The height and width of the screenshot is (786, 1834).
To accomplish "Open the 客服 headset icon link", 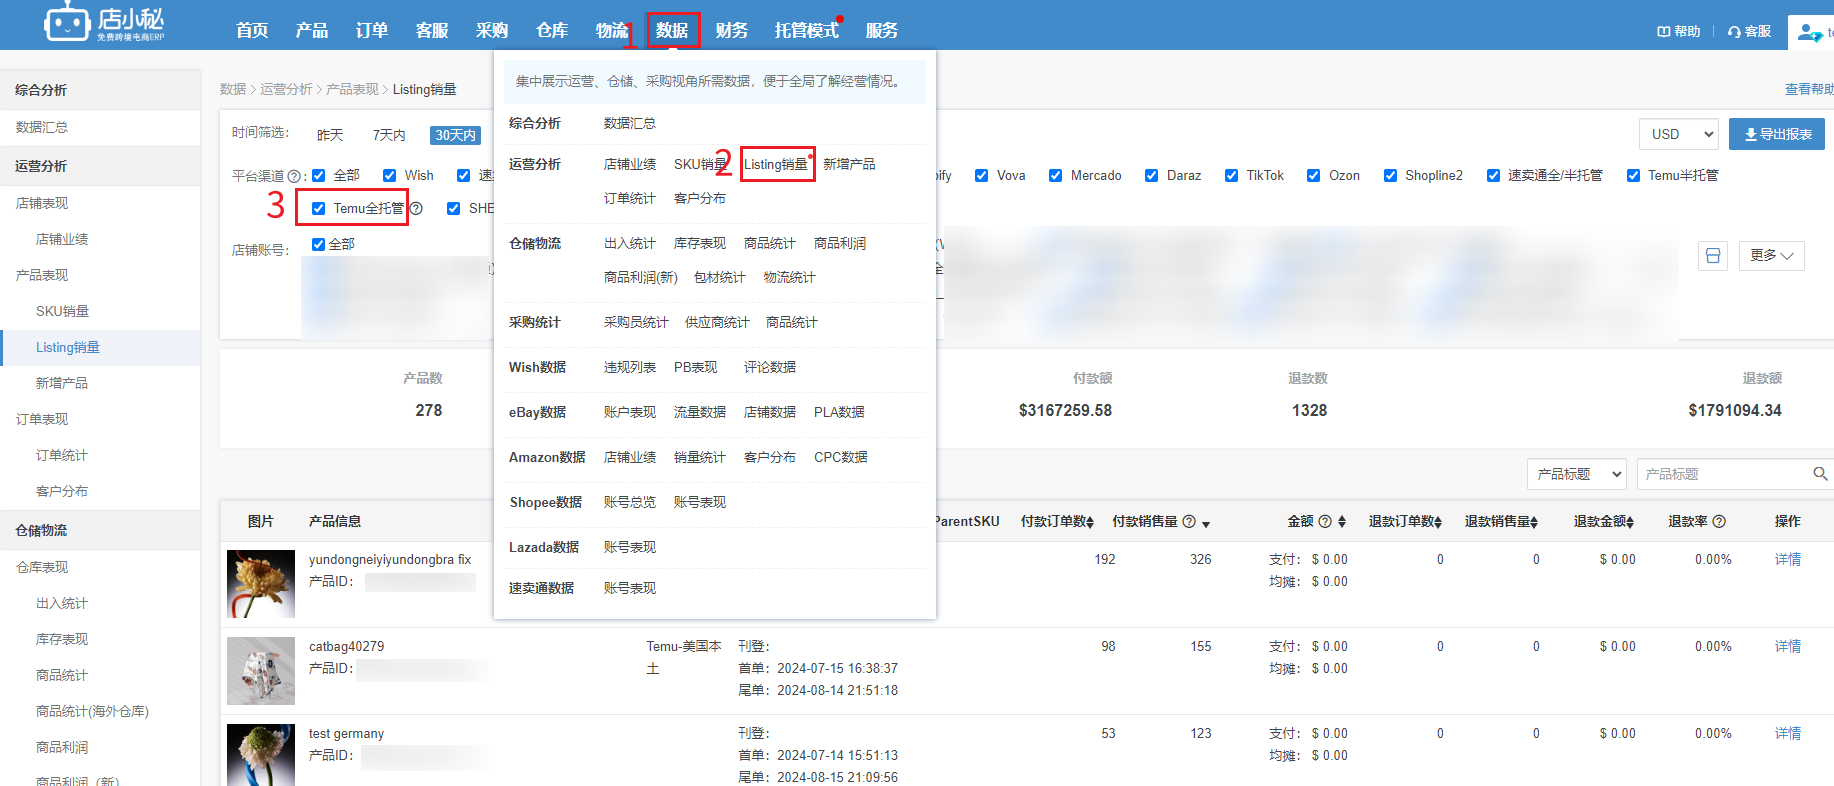I will point(1749,31).
